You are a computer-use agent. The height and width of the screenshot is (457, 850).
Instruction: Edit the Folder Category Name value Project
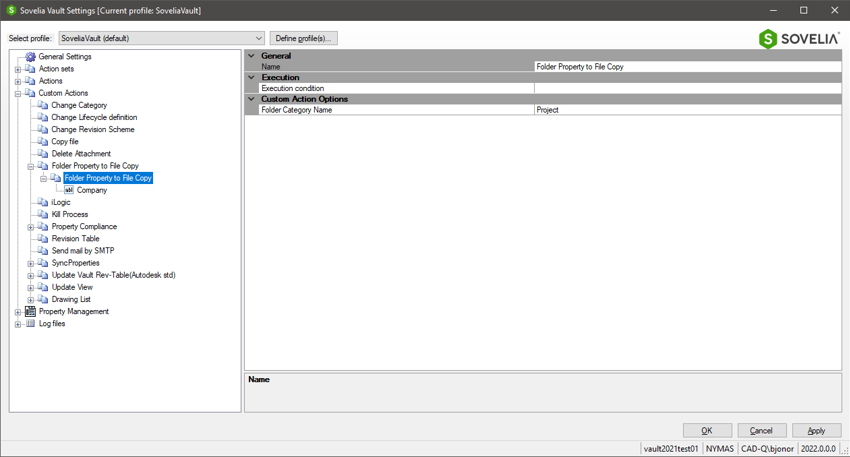tap(688, 110)
